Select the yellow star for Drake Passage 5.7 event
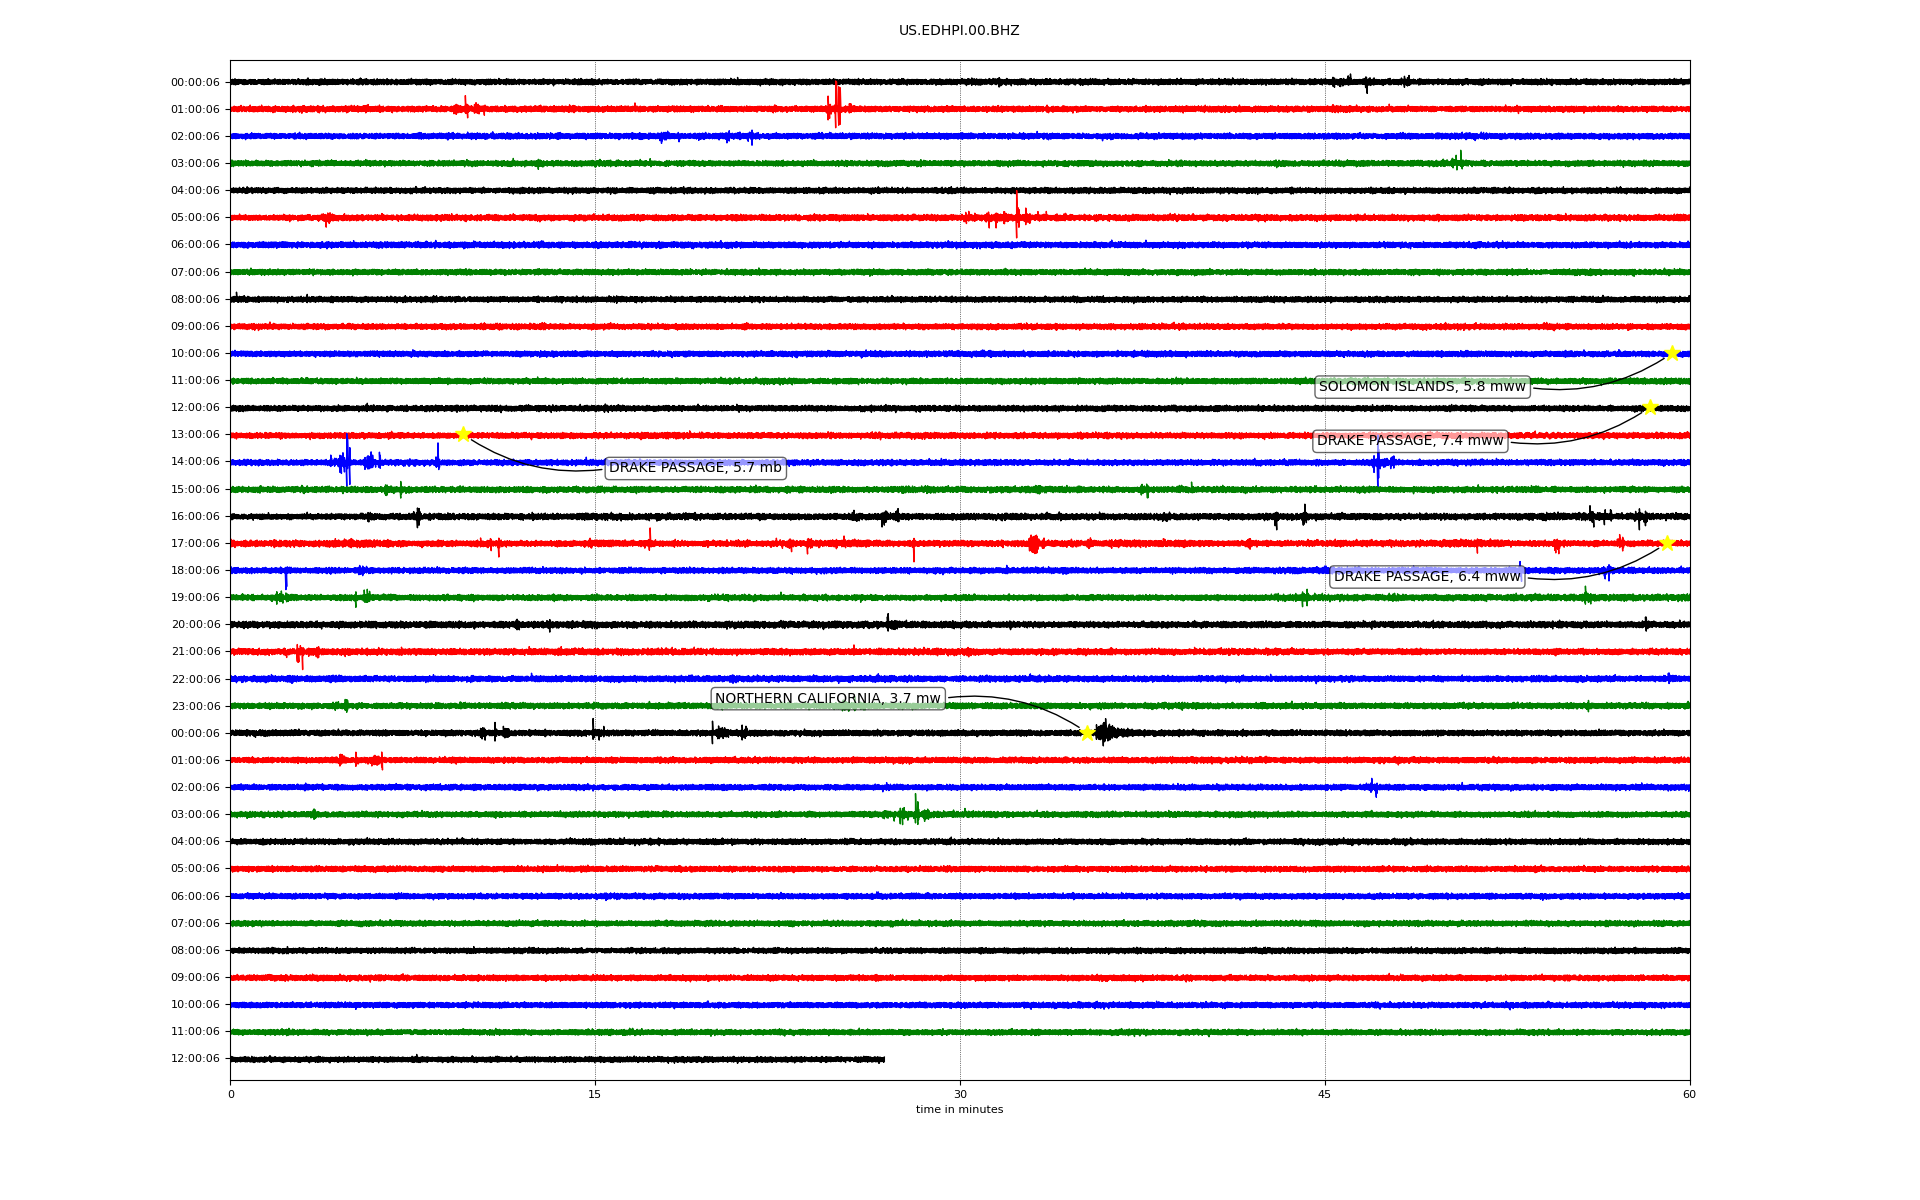 463,434
